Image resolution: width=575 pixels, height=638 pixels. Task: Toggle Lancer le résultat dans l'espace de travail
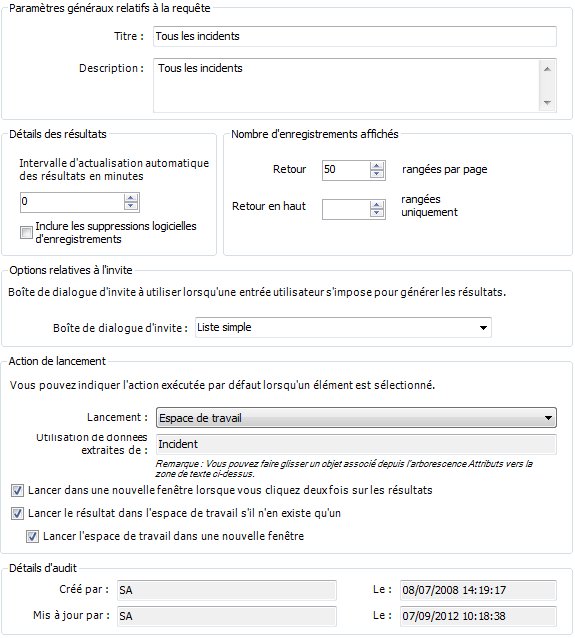pos(17,513)
